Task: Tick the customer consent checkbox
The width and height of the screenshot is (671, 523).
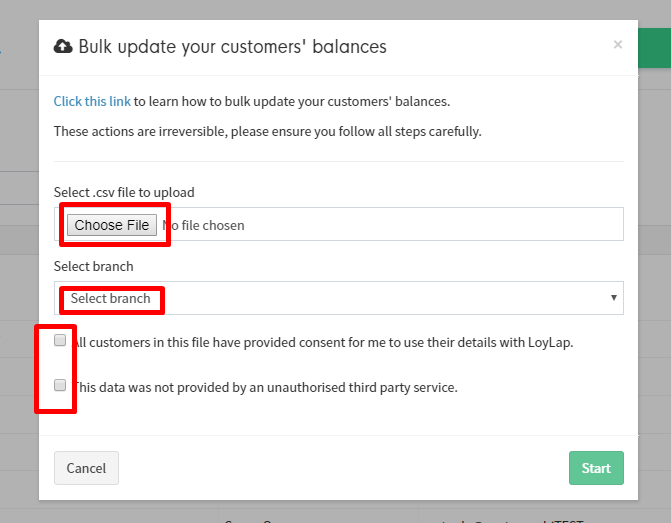Action: point(60,340)
